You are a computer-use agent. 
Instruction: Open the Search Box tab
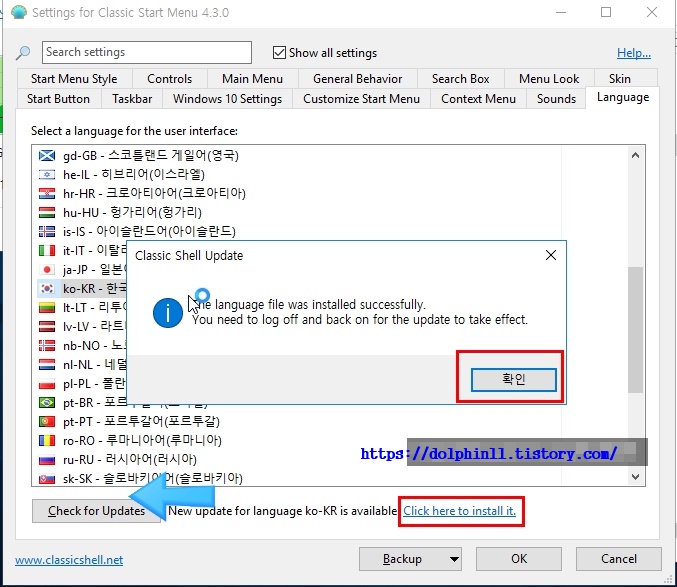click(460, 79)
